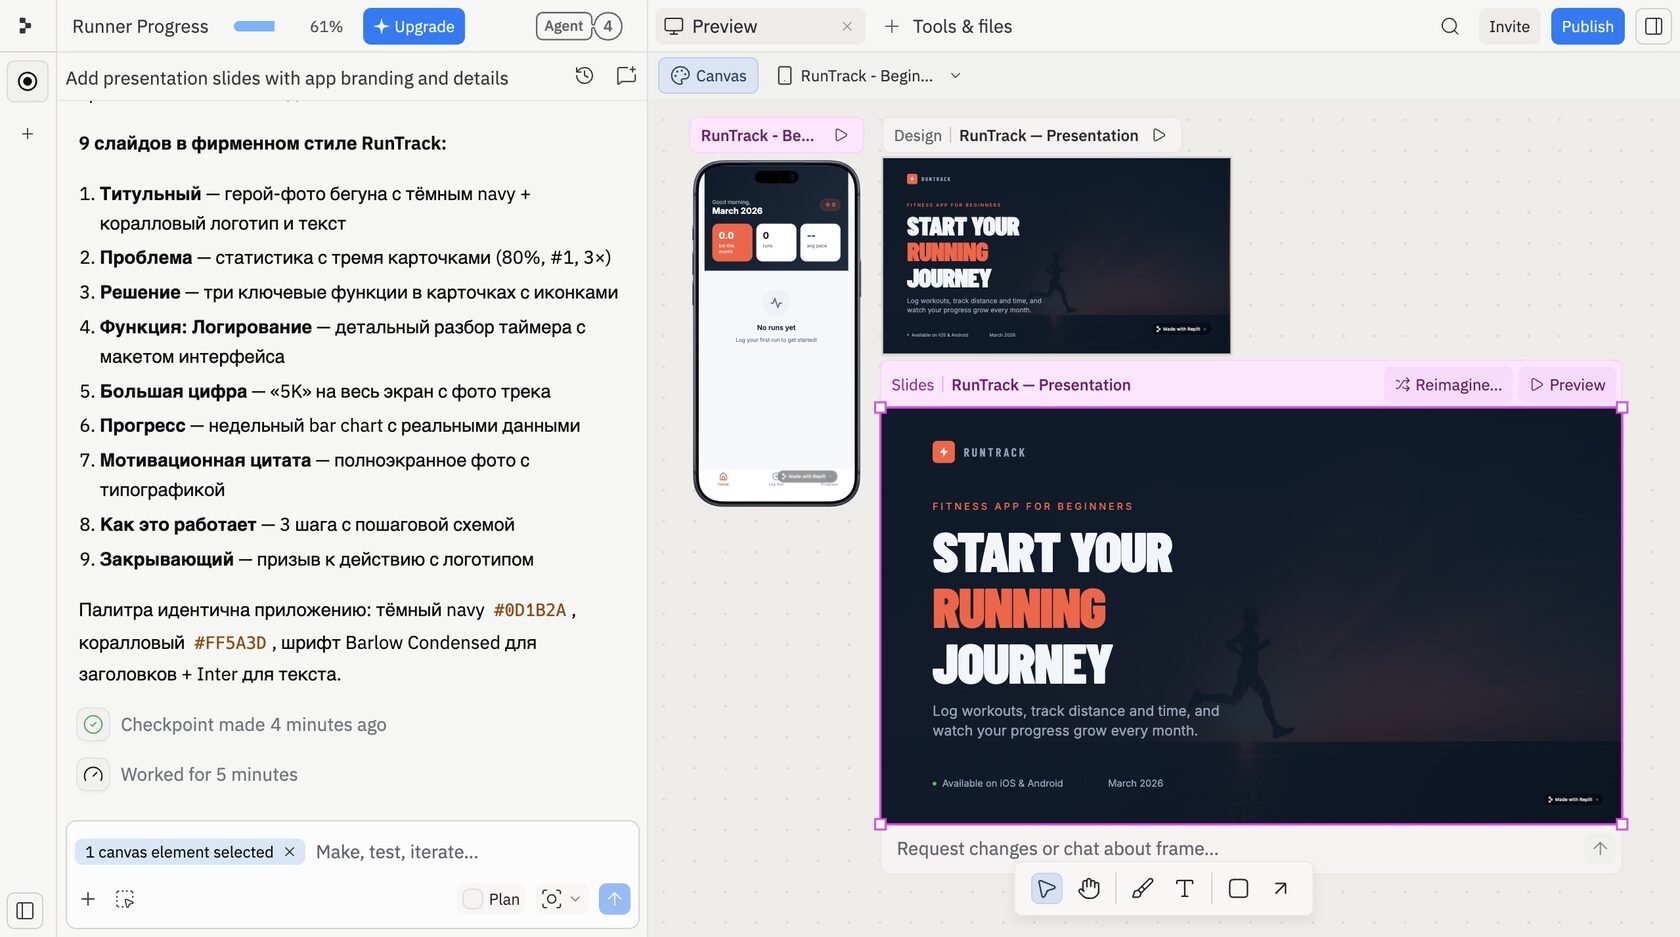The height and width of the screenshot is (937, 1680).
Task: Select the text tool
Action: (x=1185, y=888)
